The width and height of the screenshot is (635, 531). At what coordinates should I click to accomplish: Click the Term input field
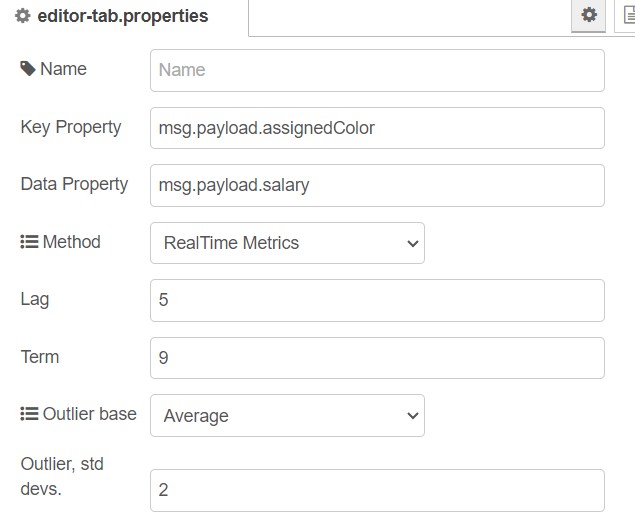[x=377, y=358]
